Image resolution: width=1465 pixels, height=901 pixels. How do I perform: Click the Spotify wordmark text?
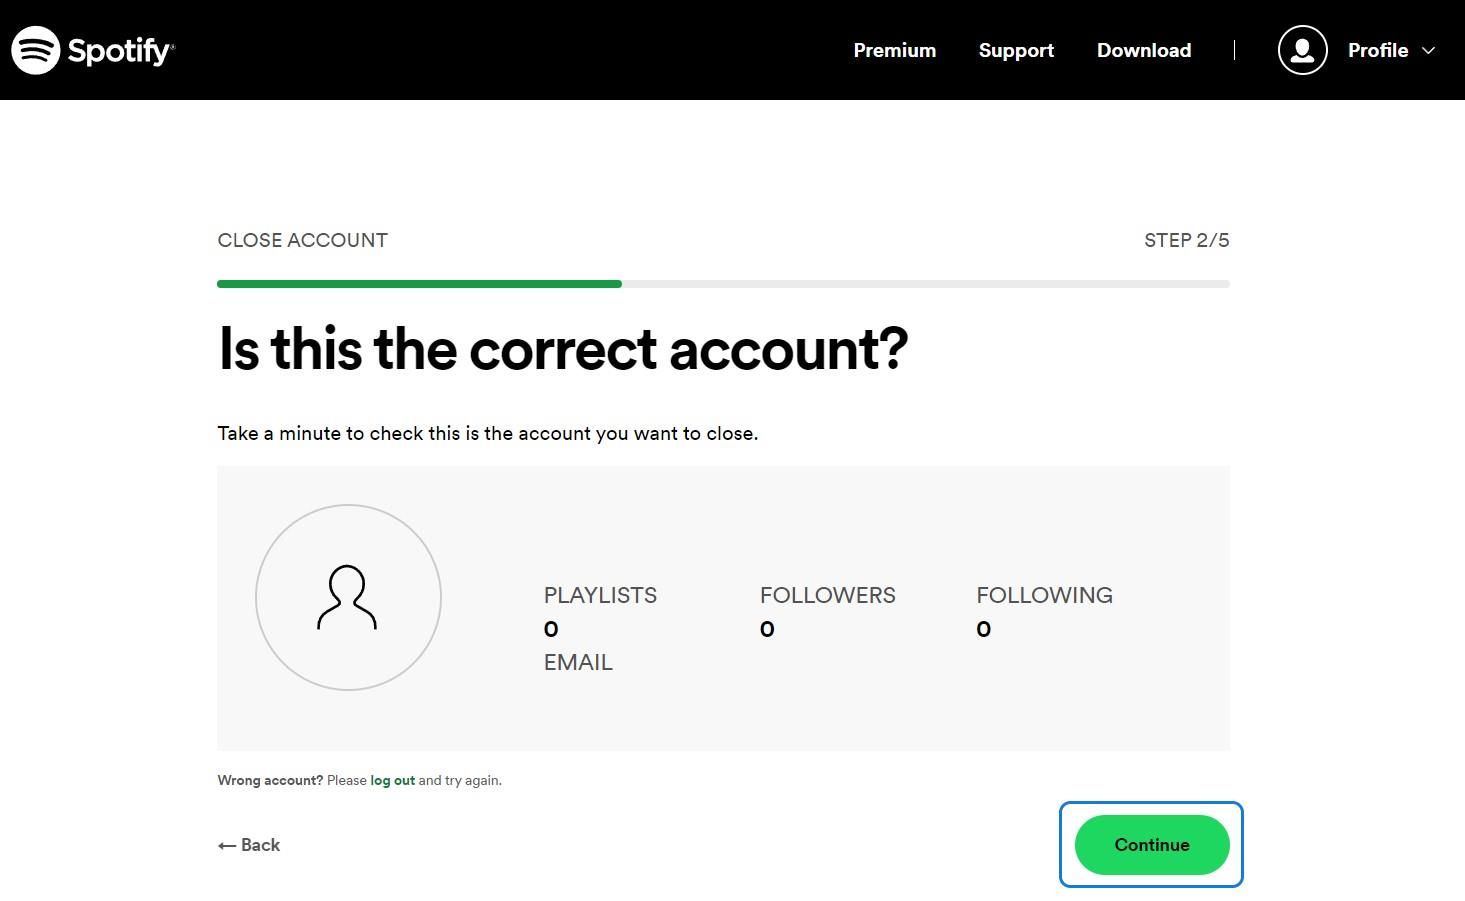pos(120,51)
